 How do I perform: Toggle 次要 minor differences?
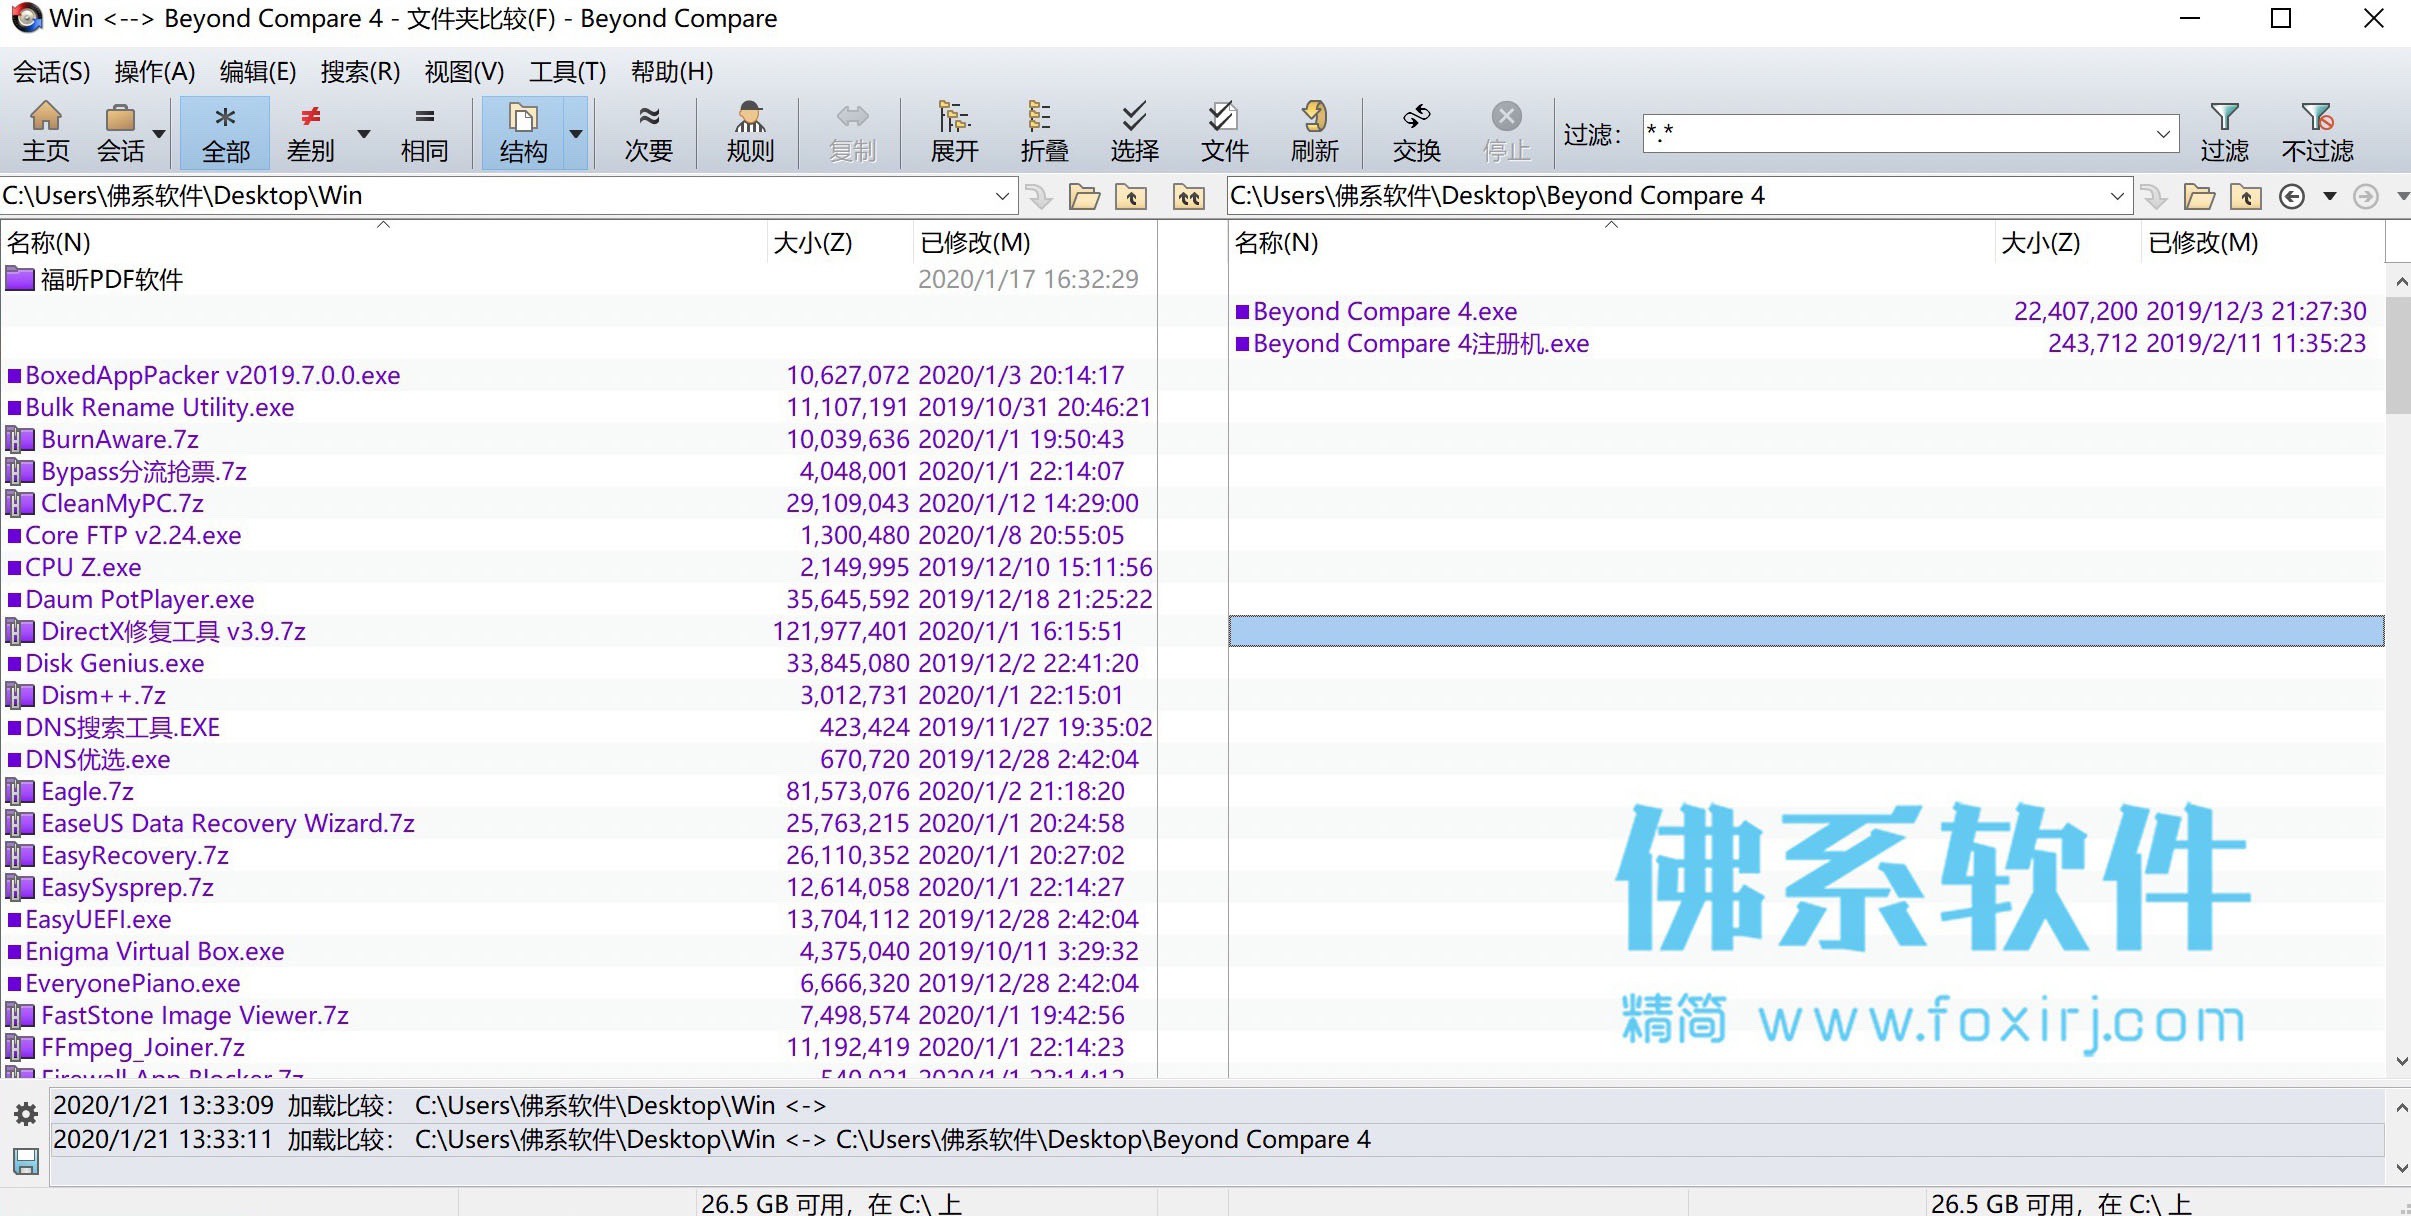pos(649,132)
